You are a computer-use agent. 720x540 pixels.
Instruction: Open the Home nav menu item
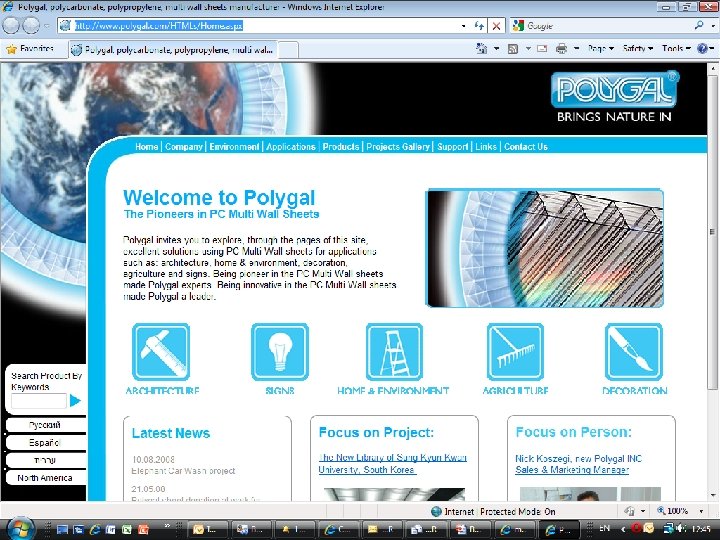click(146, 146)
